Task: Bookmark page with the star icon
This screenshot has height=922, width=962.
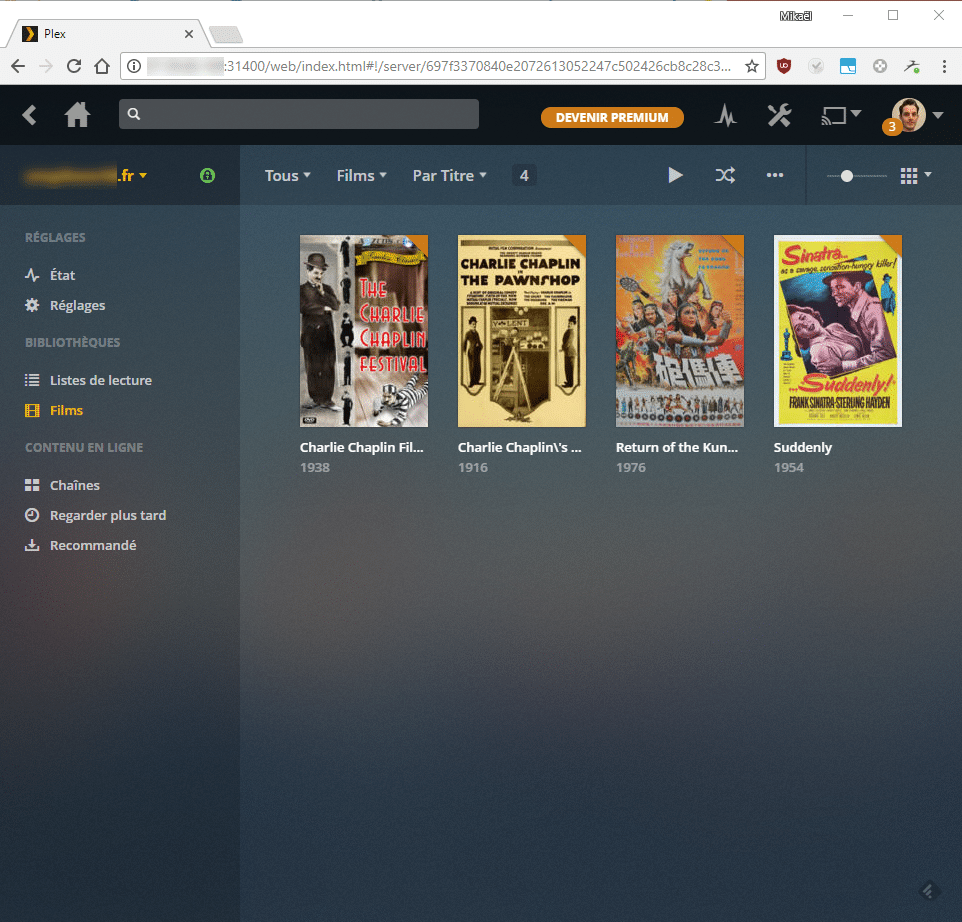Action: pos(752,66)
